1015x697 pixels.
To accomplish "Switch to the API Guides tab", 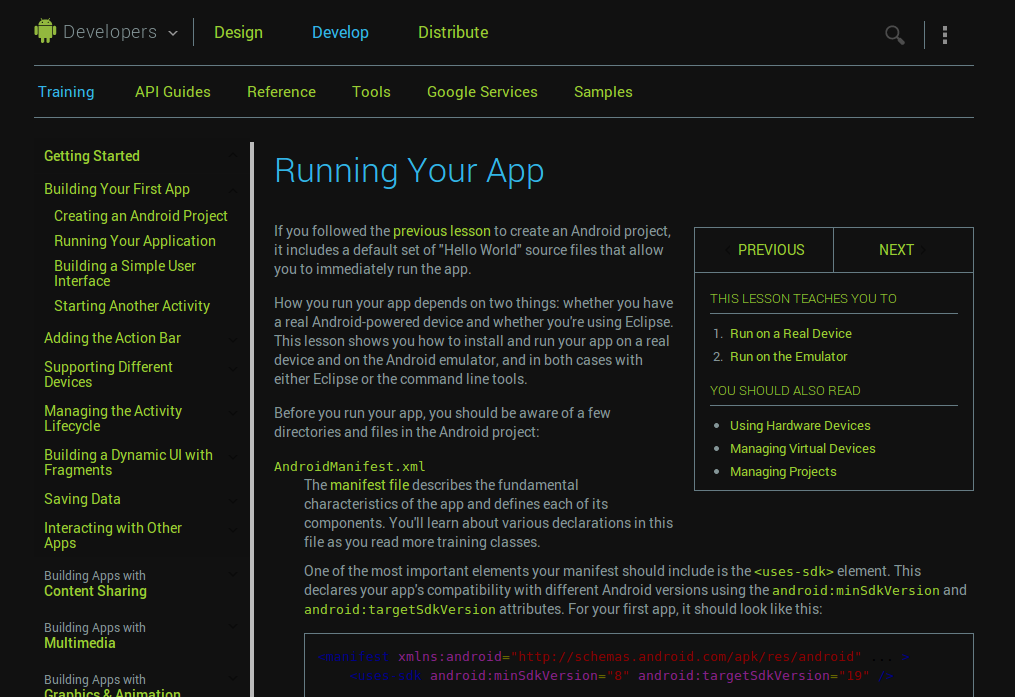I will pyautogui.click(x=173, y=92).
